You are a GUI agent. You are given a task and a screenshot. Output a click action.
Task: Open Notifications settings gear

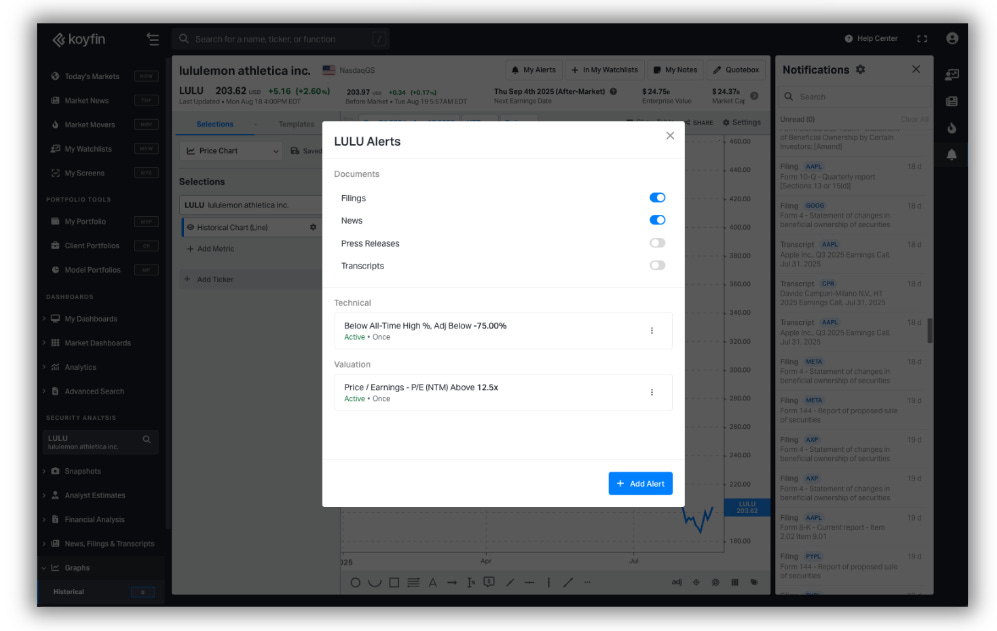tap(860, 69)
